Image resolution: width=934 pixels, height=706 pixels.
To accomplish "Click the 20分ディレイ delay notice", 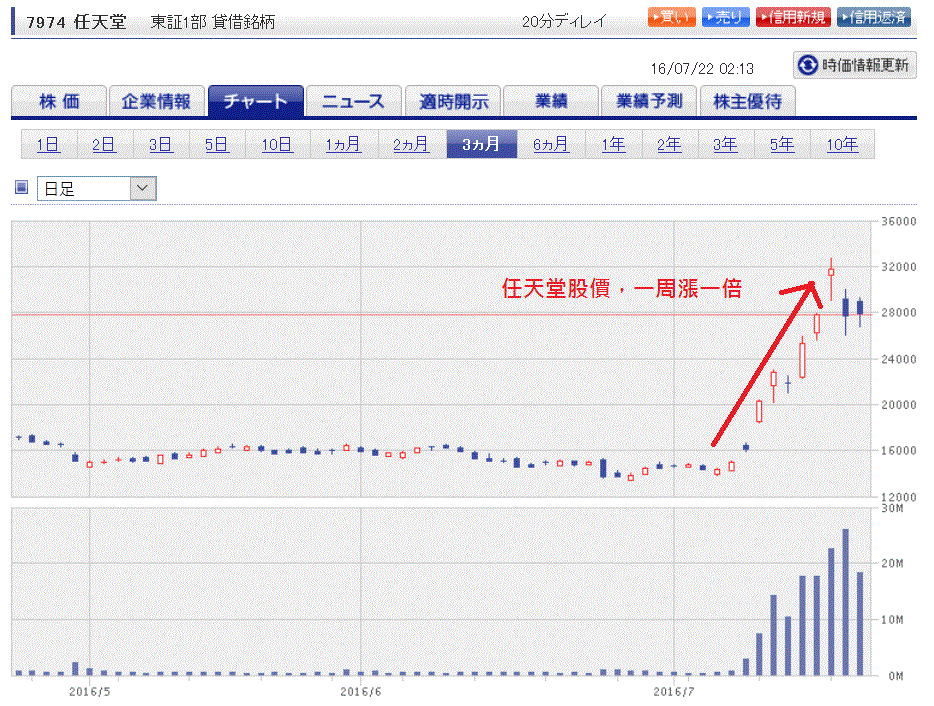I will coord(563,21).
